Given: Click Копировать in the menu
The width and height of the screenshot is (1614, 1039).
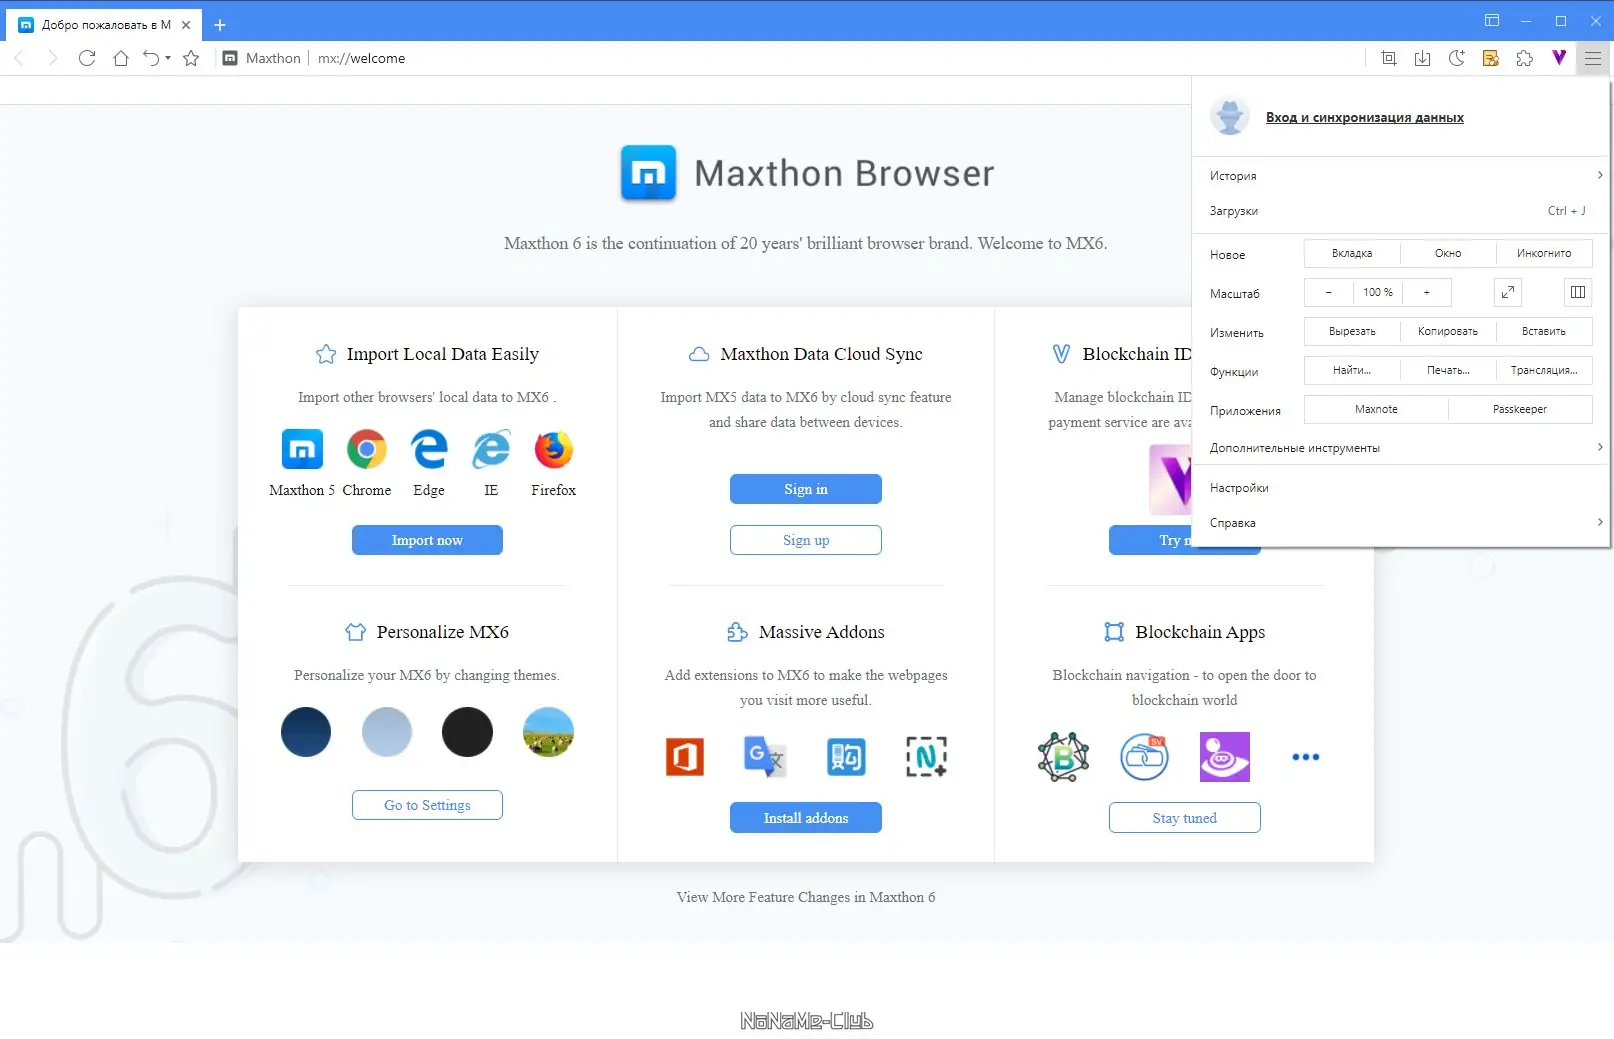Looking at the screenshot, I should pyautogui.click(x=1448, y=331).
